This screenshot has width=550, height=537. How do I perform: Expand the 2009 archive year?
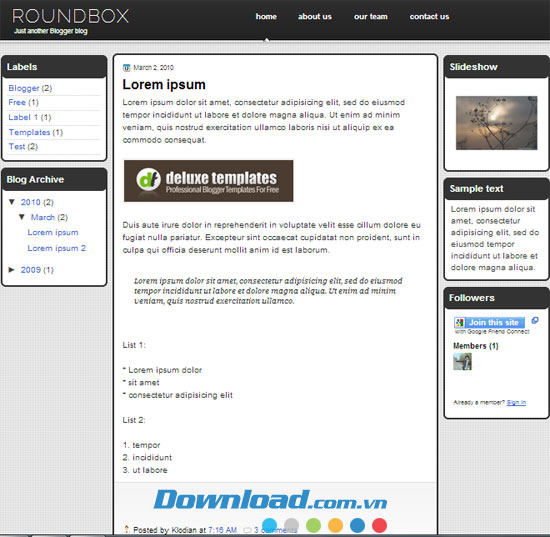(x=12, y=269)
